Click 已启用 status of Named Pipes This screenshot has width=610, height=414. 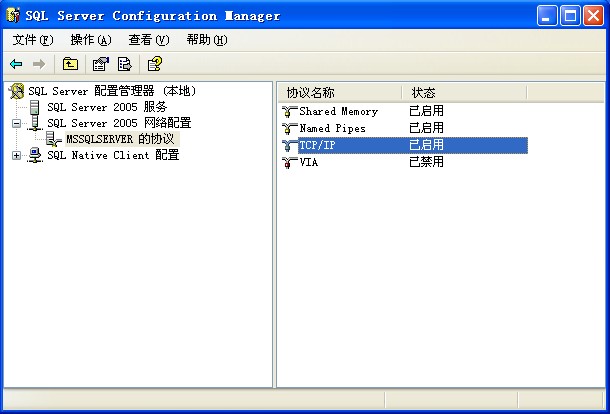pos(426,128)
